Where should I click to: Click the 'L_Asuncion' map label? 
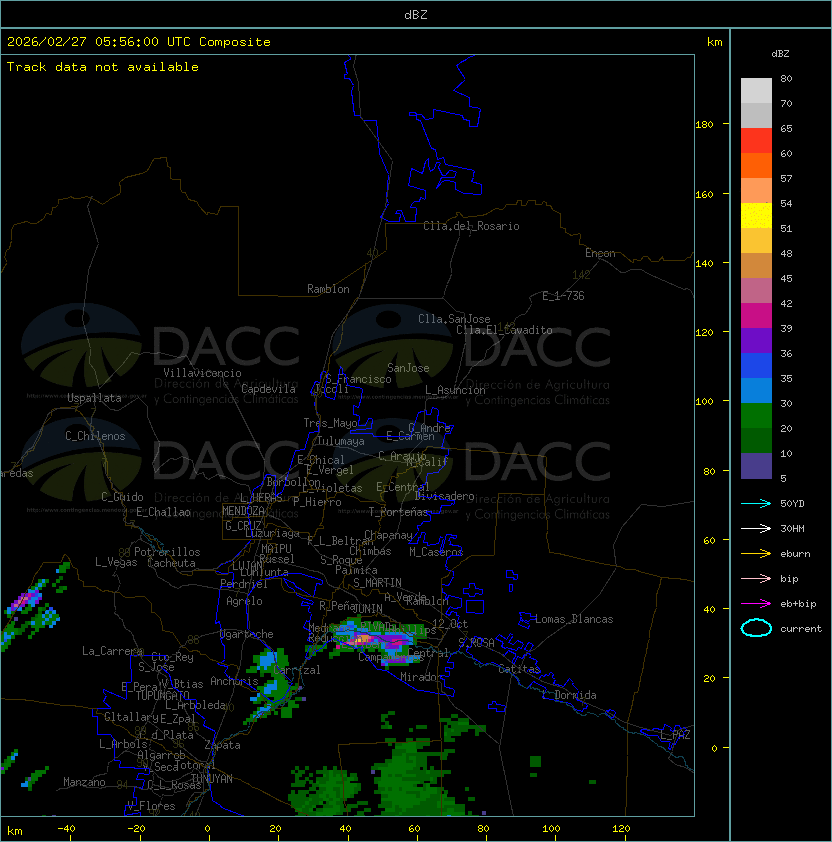(x=455, y=390)
